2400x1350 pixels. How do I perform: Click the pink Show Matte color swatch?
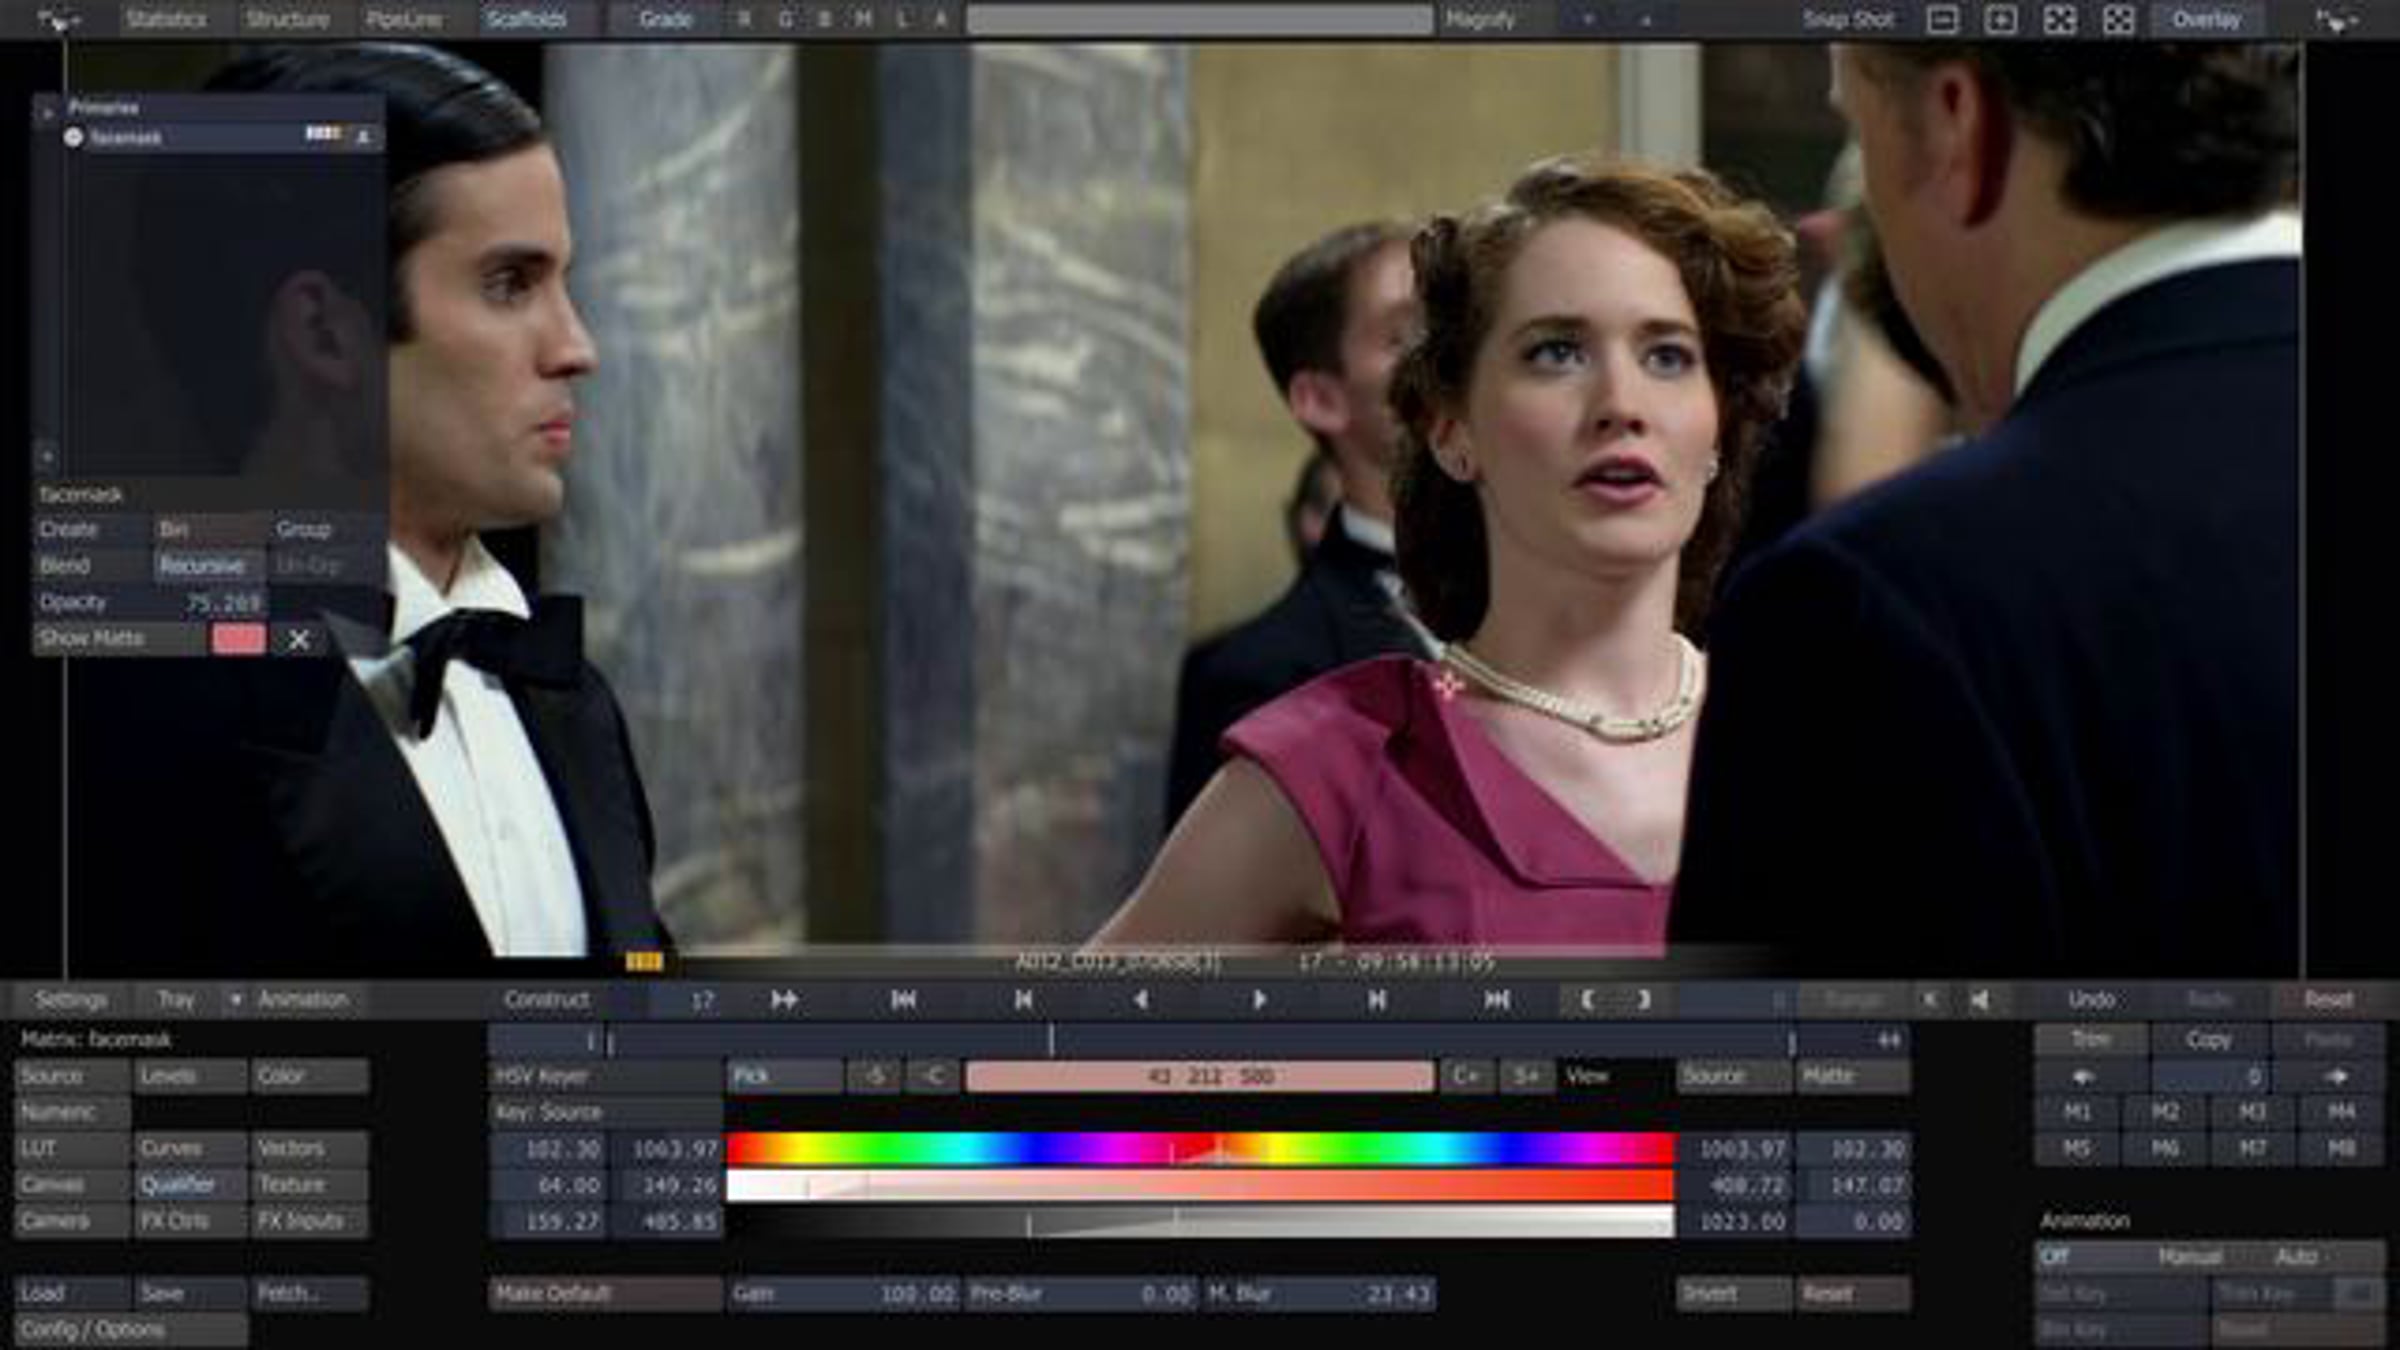tap(239, 639)
